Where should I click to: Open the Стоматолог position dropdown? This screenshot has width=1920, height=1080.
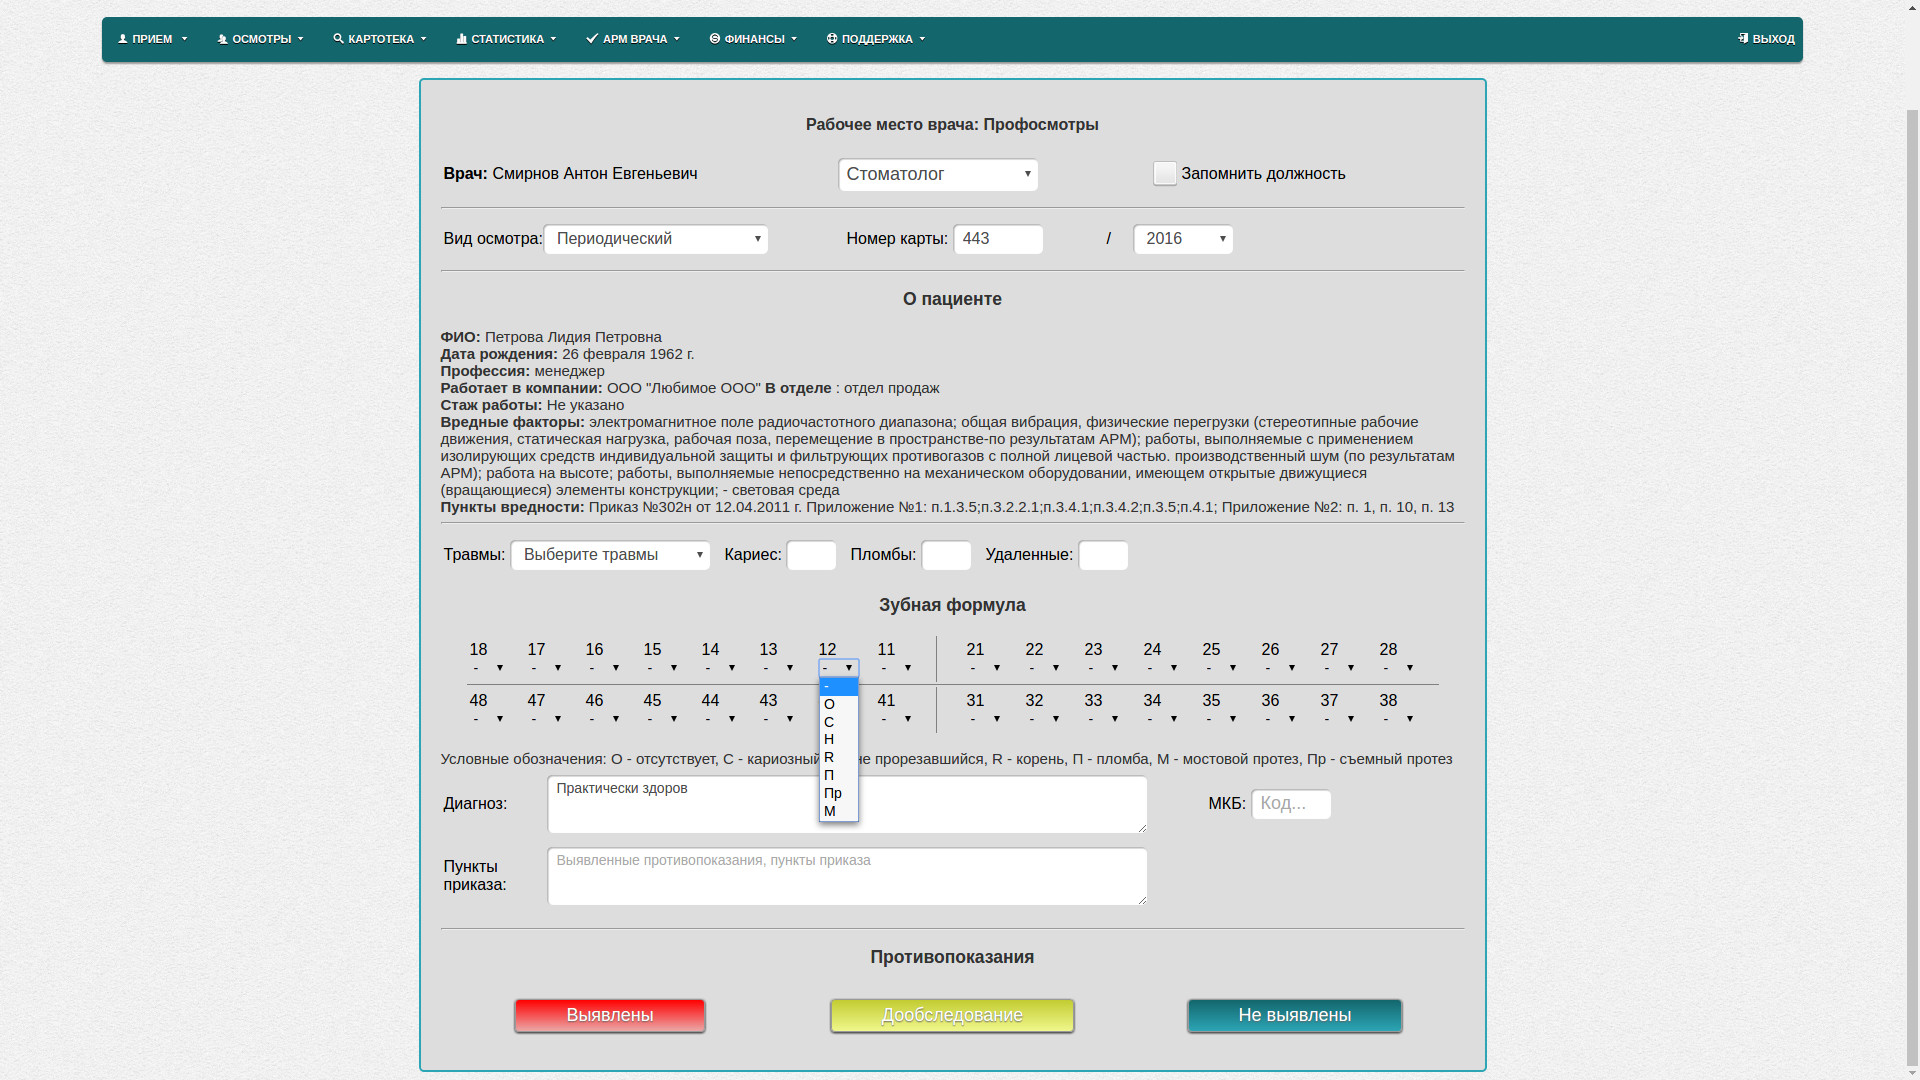[x=938, y=175]
